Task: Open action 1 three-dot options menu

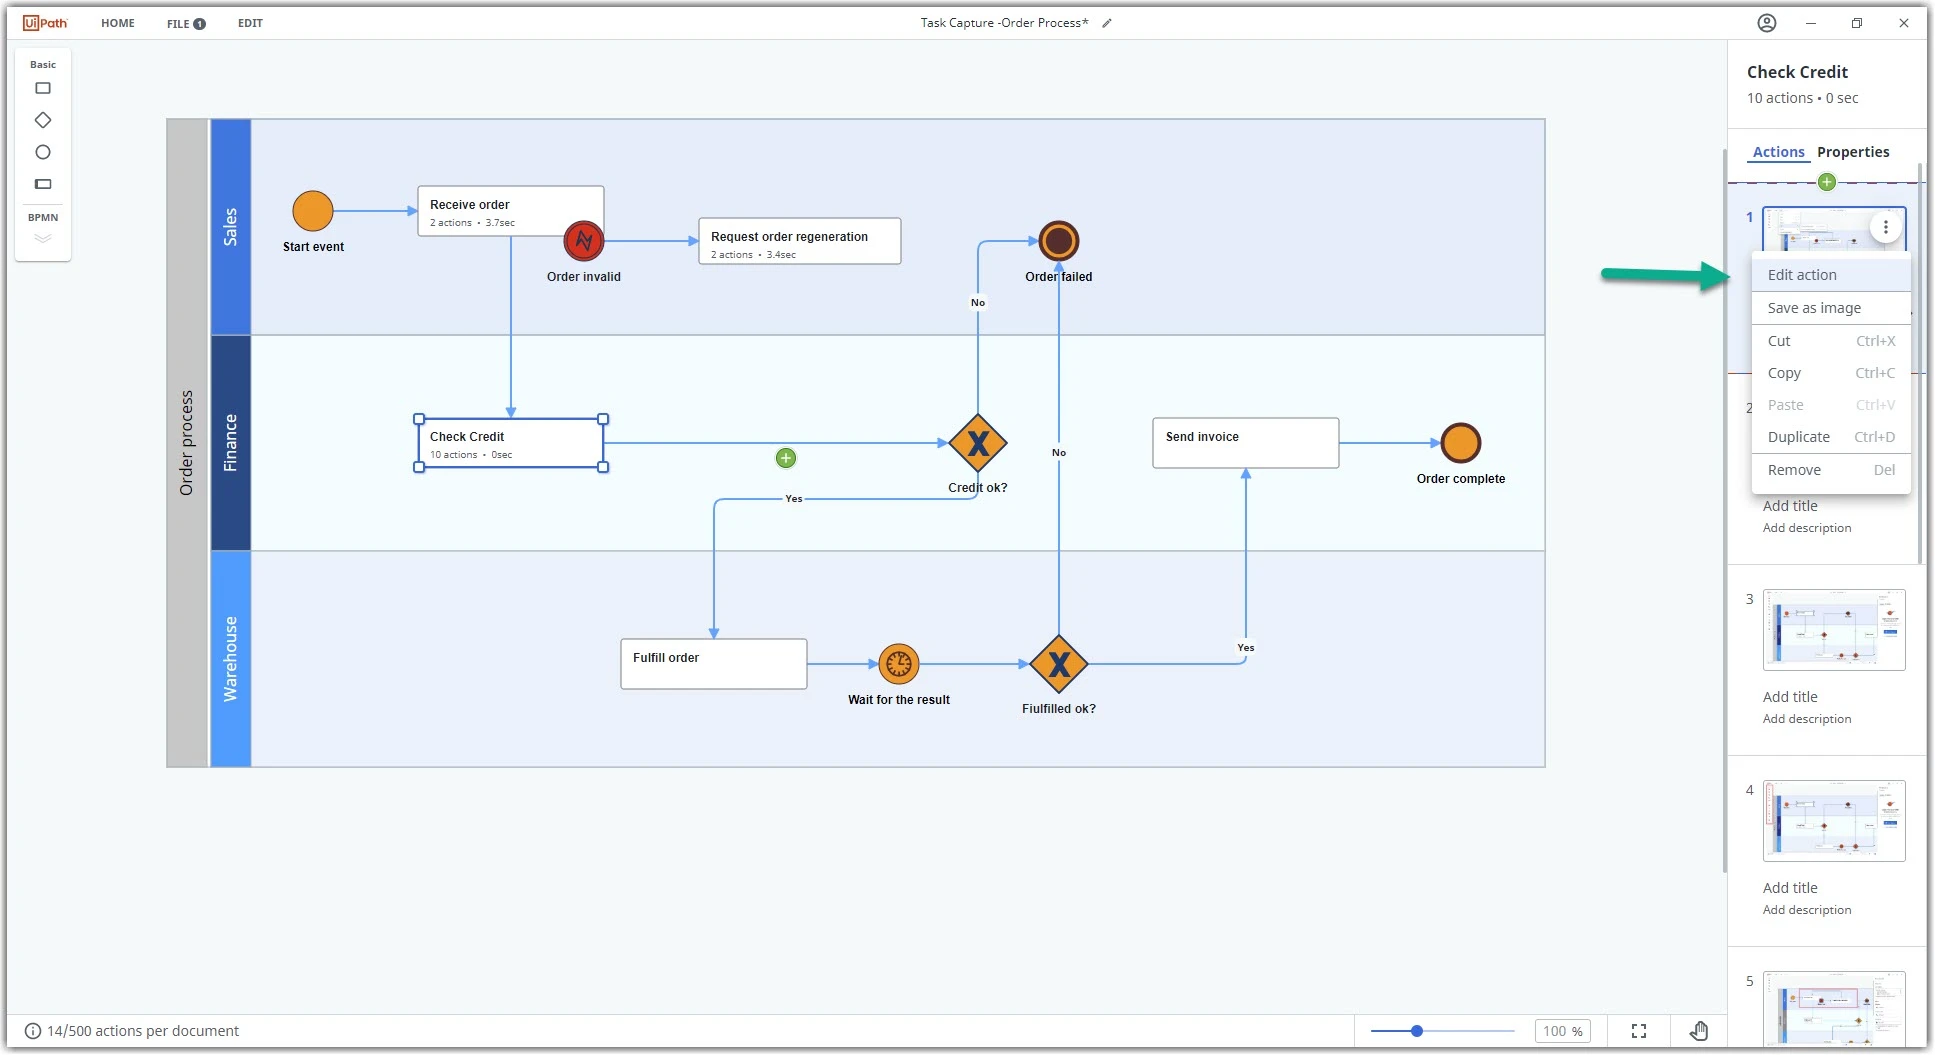Action: (x=1886, y=227)
